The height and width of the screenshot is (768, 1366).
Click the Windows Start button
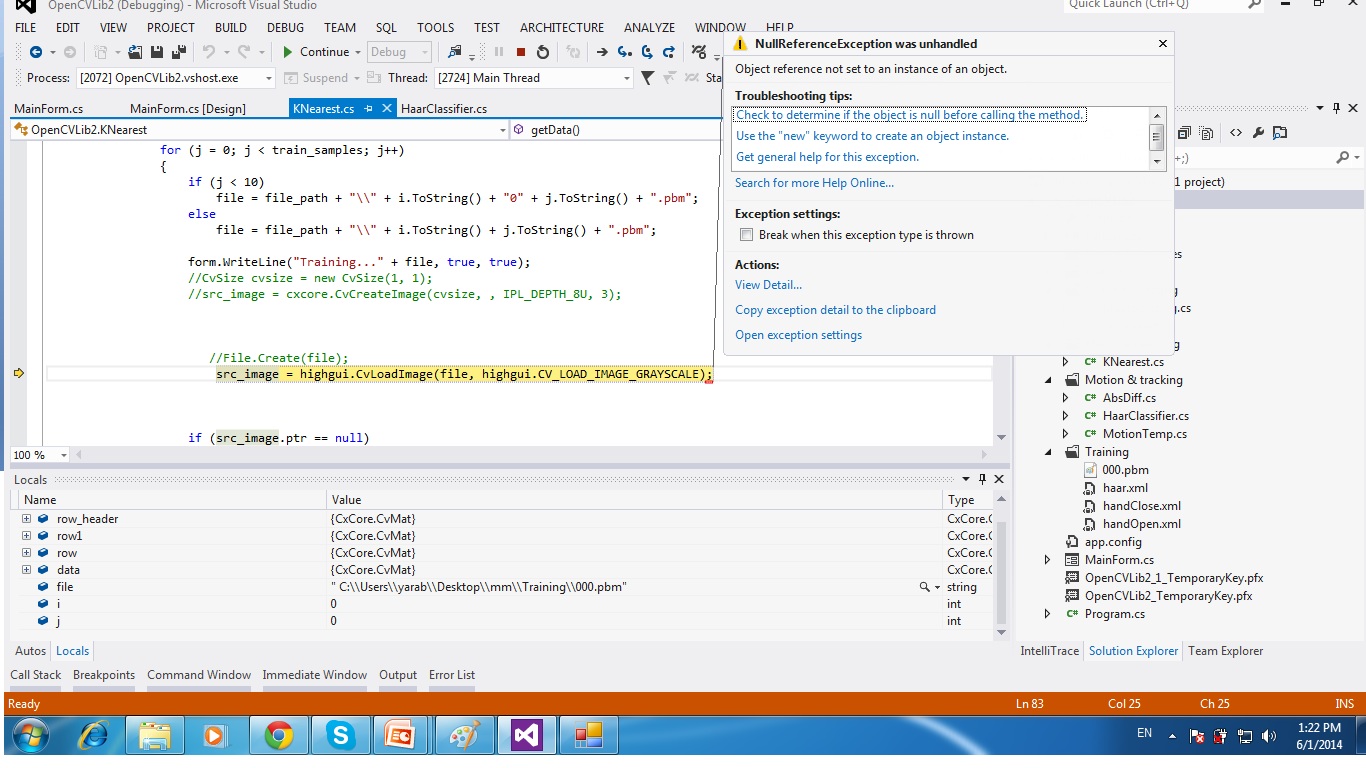[x=30, y=737]
